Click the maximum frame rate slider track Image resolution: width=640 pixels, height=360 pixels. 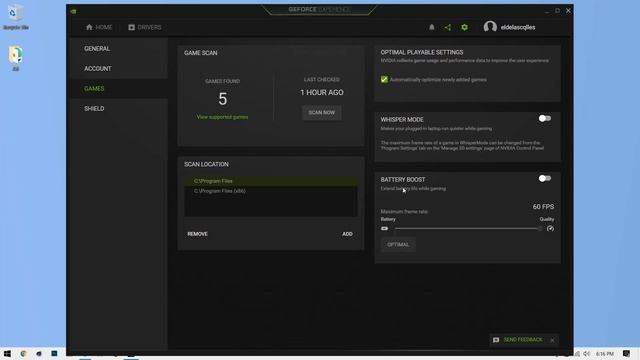[468, 229]
